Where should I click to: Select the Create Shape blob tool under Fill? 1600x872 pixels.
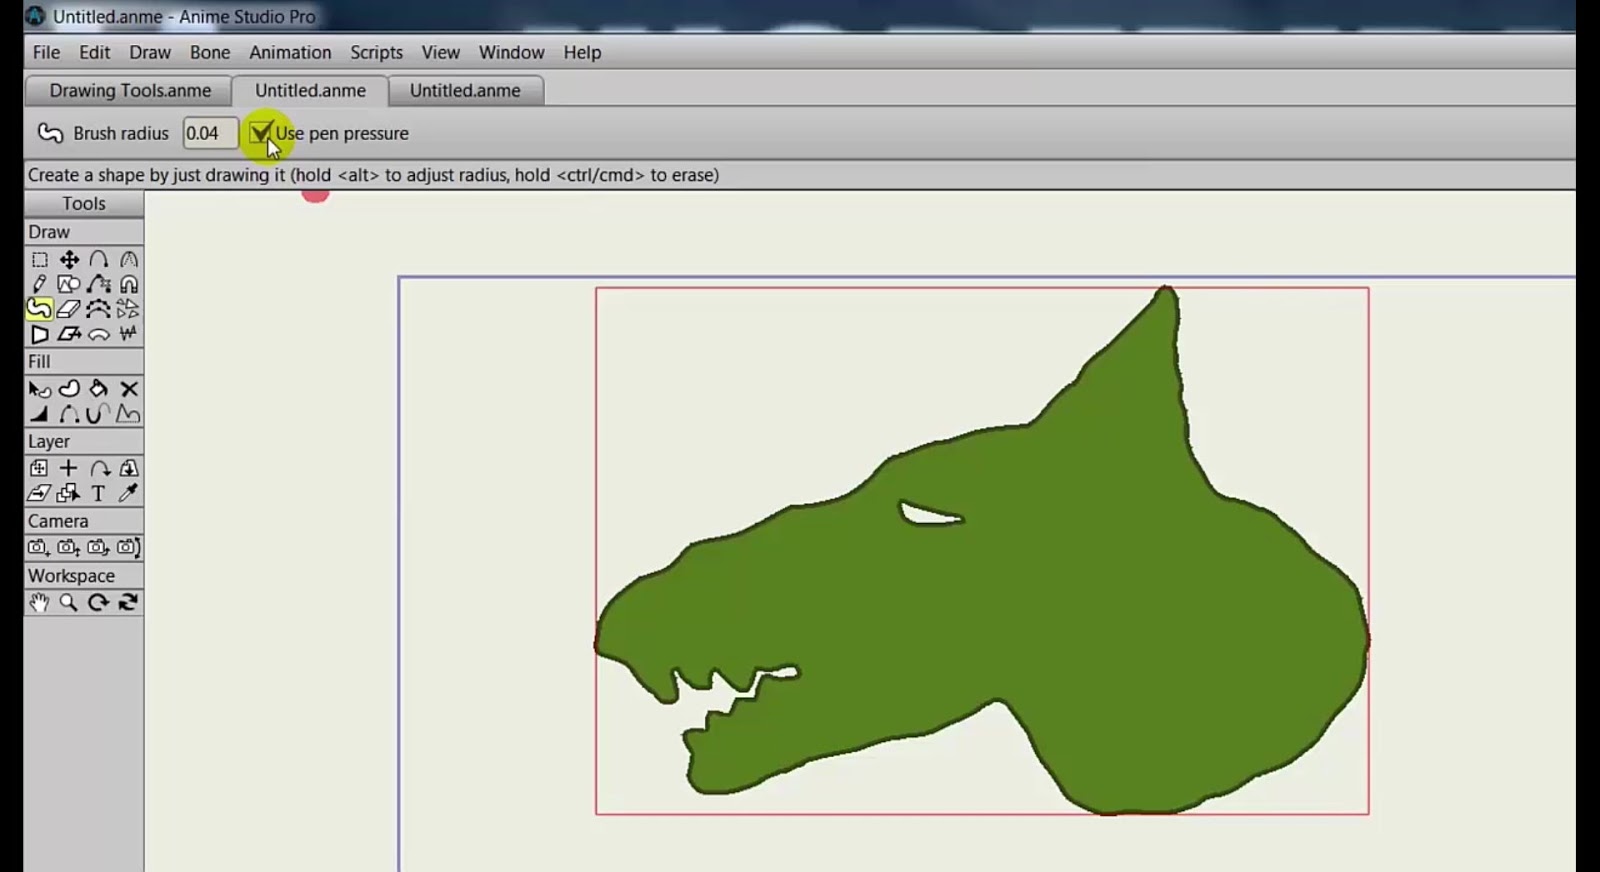[69, 389]
